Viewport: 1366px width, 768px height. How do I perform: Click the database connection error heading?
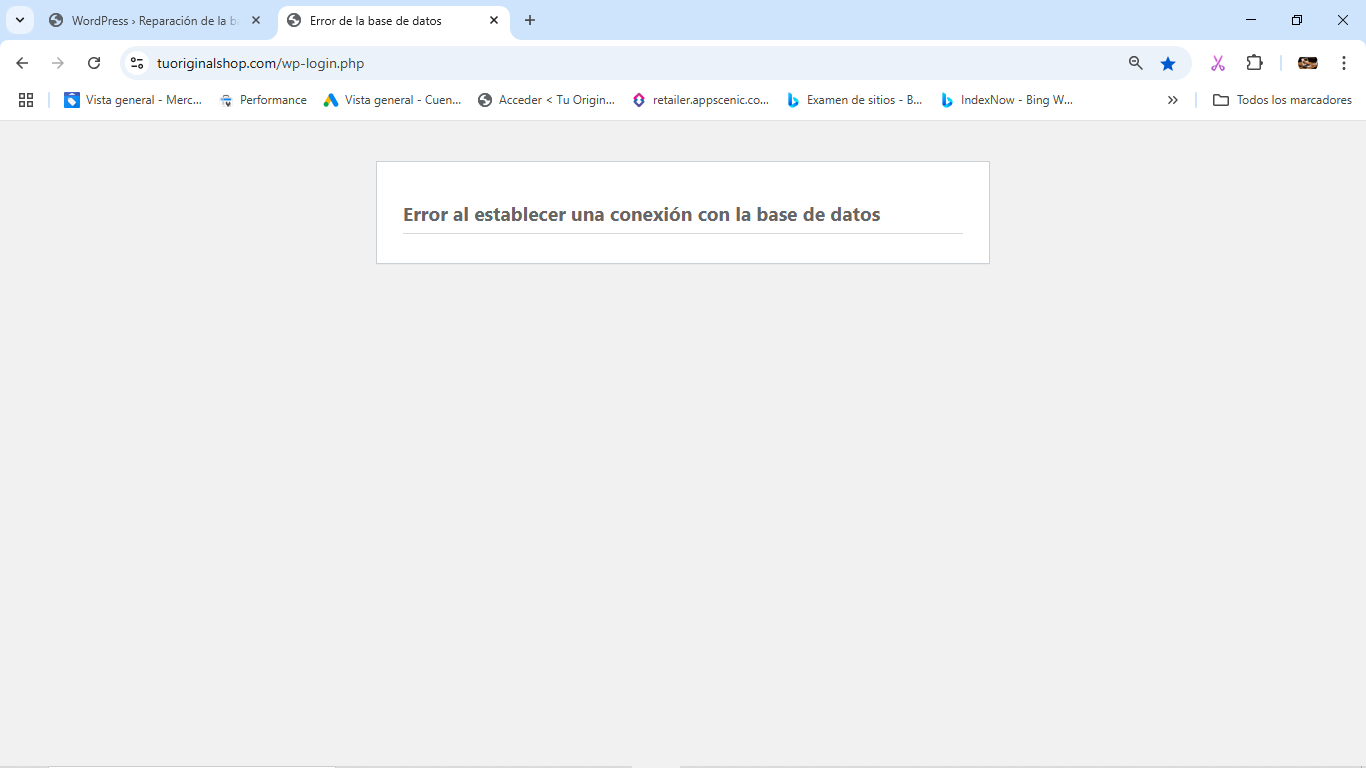pyautogui.click(x=641, y=214)
